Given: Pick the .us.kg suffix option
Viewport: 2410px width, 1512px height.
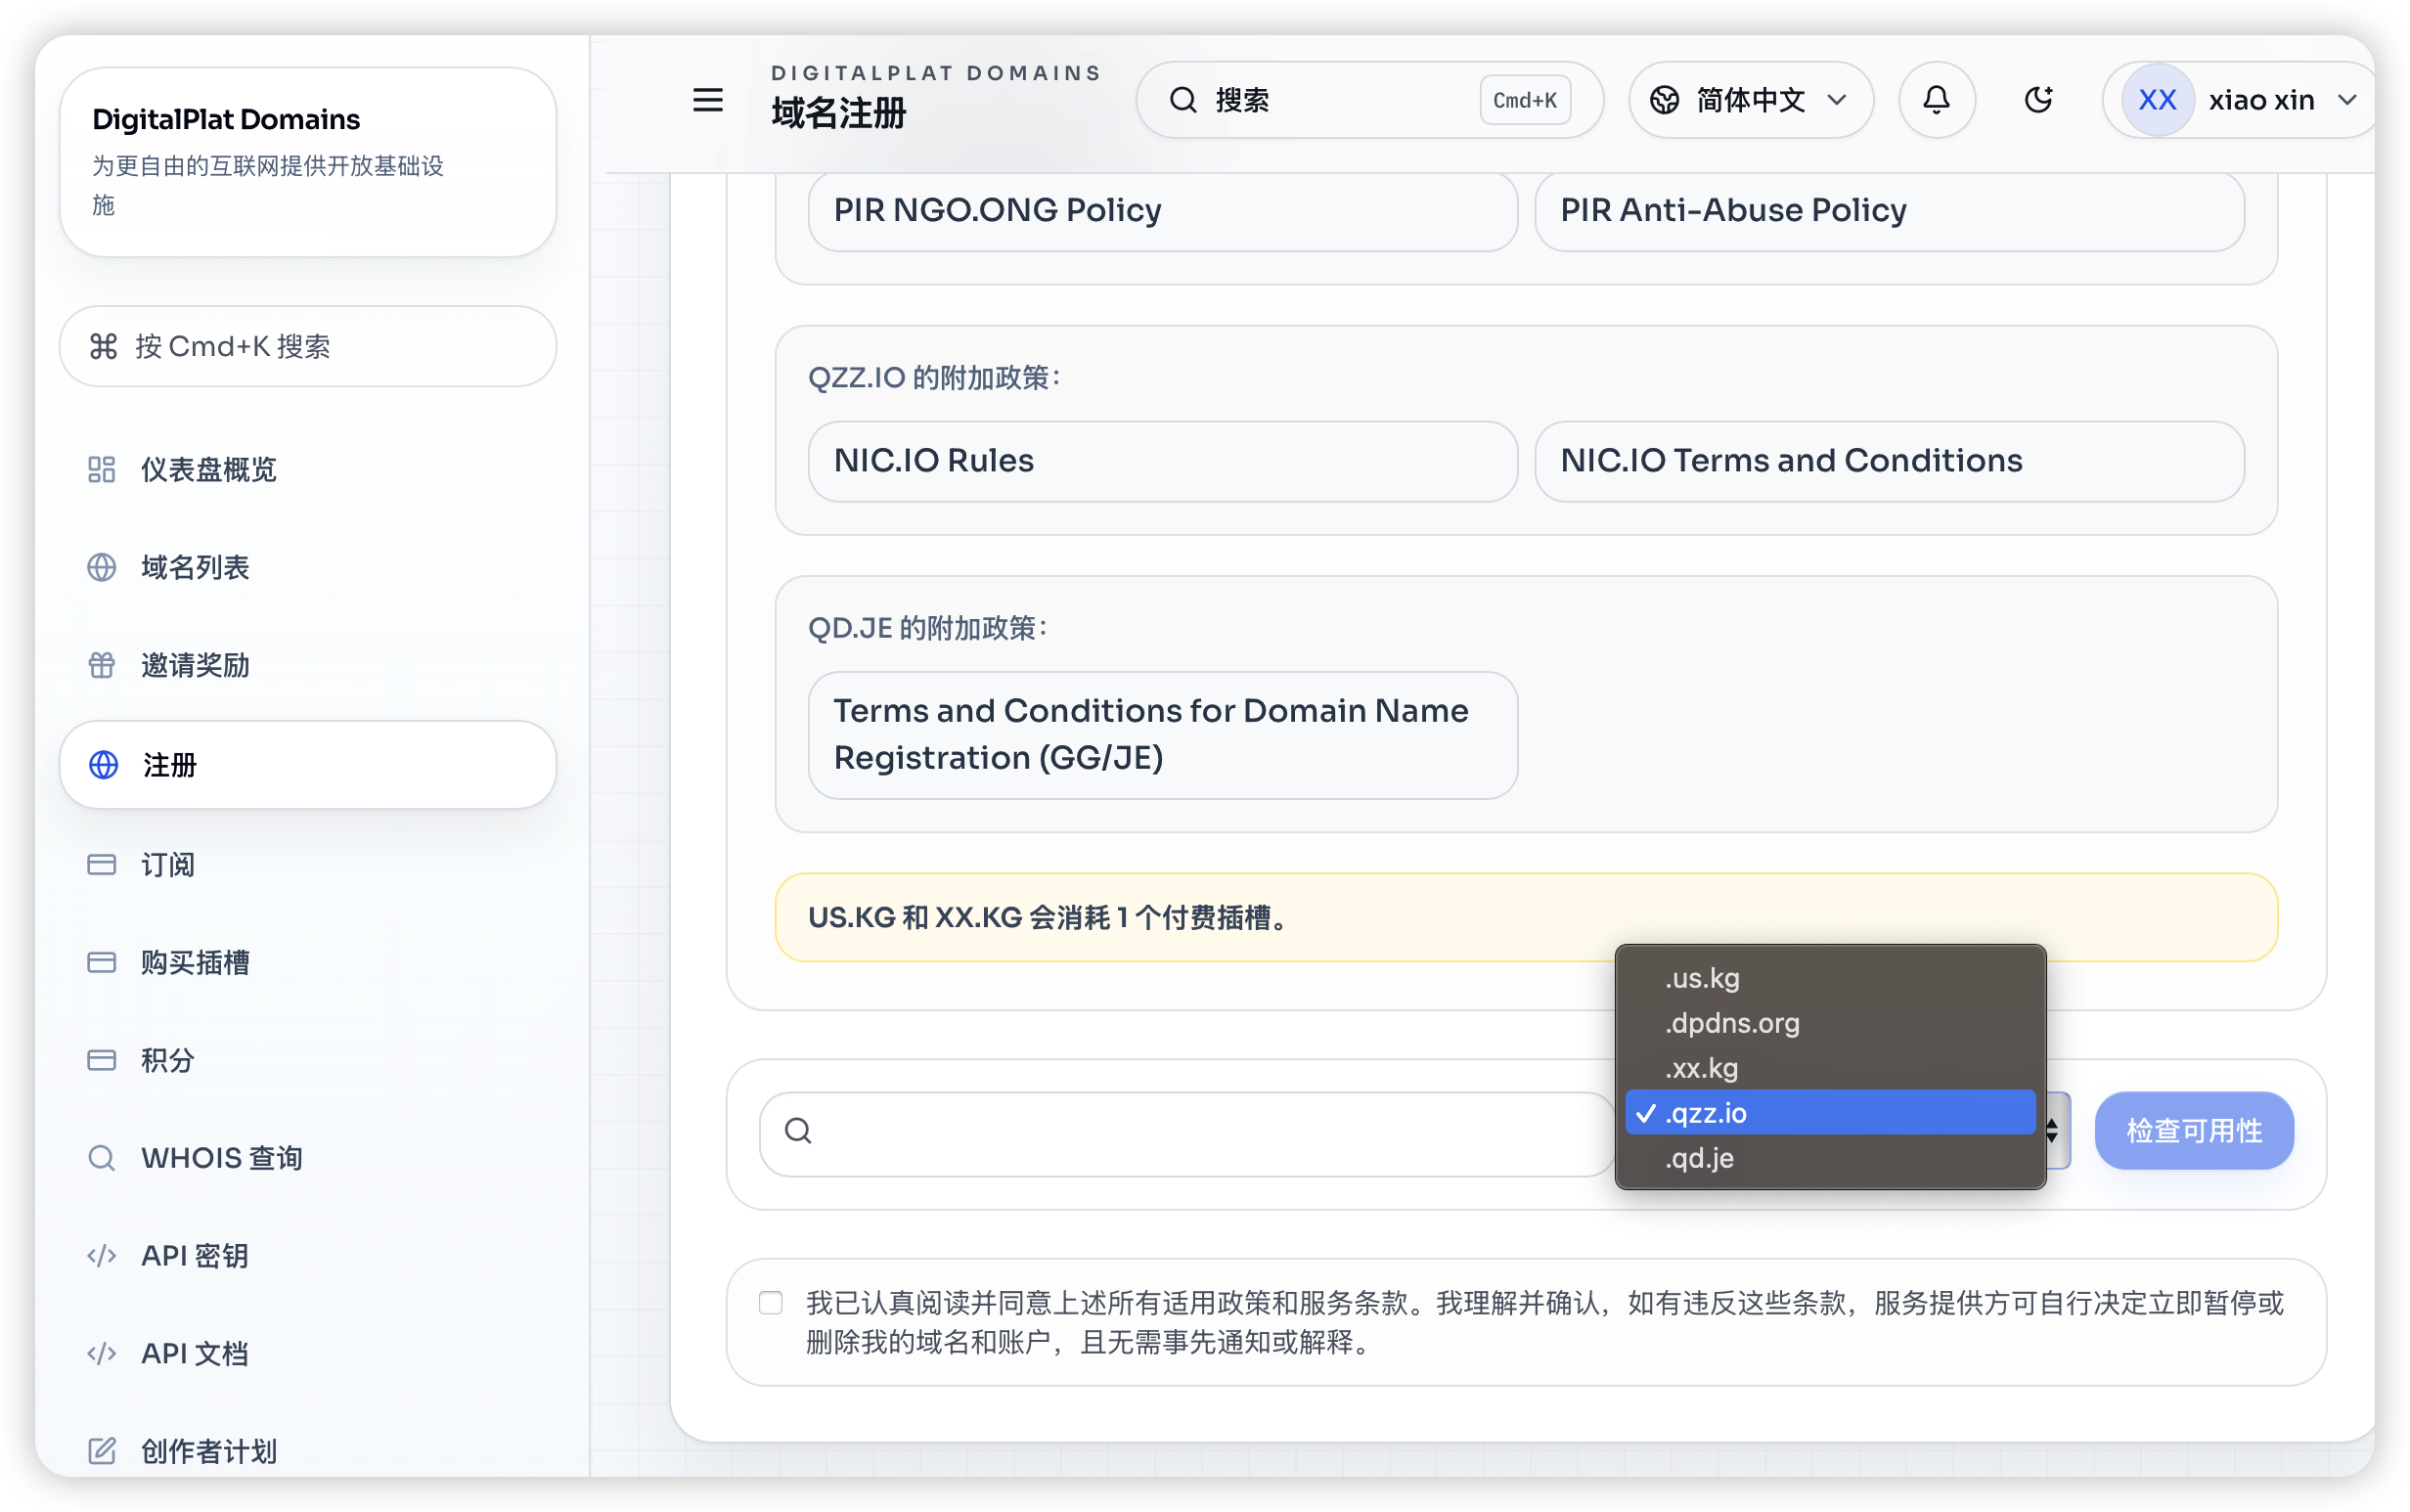Looking at the screenshot, I should coord(1702,979).
